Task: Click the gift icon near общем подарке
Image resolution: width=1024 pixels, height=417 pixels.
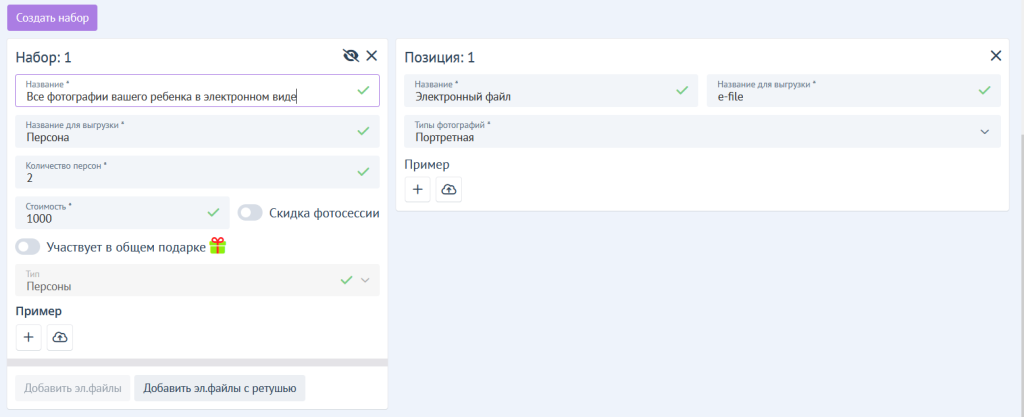Action: (x=218, y=246)
